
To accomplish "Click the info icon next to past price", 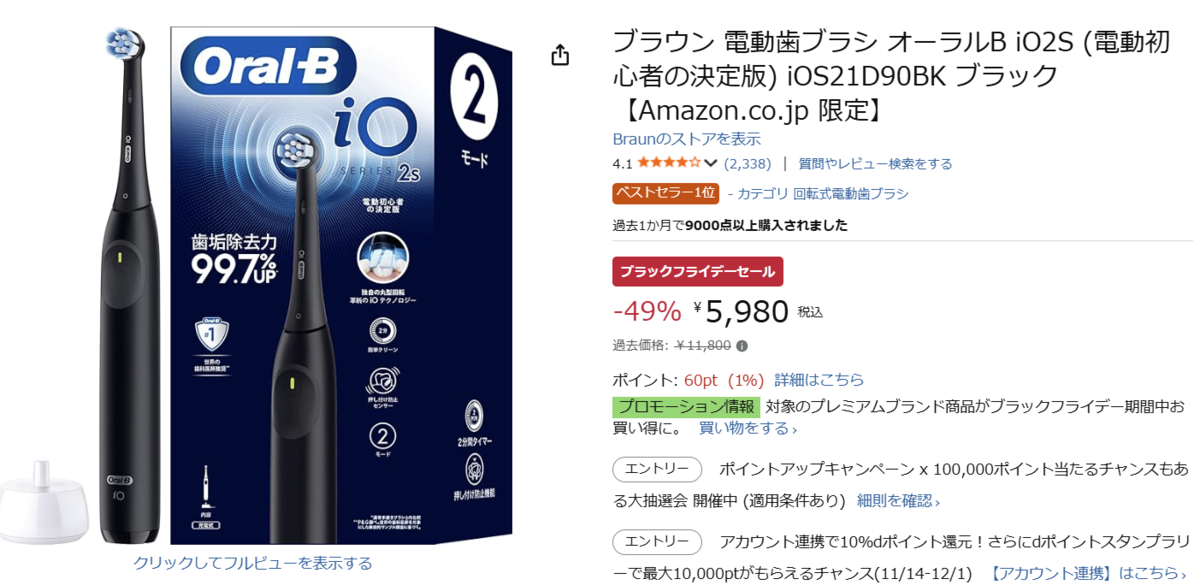I will (x=742, y=346).
